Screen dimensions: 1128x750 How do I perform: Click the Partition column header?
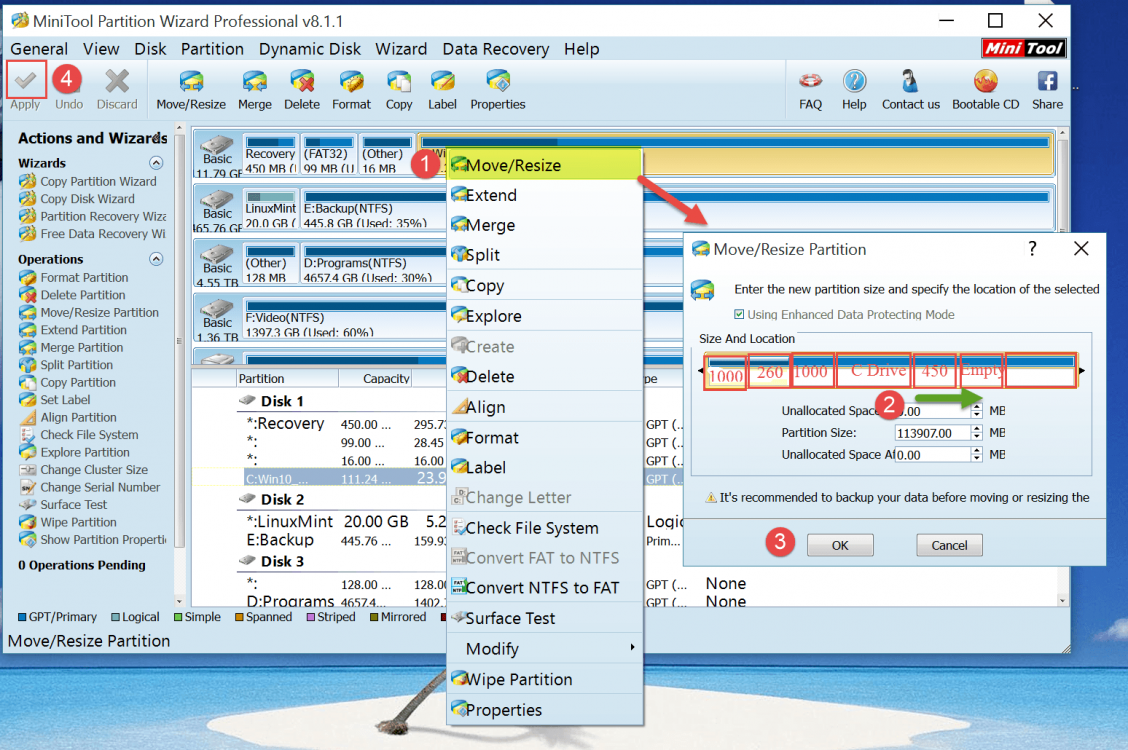pyautogui.click(x=288, y=378)
